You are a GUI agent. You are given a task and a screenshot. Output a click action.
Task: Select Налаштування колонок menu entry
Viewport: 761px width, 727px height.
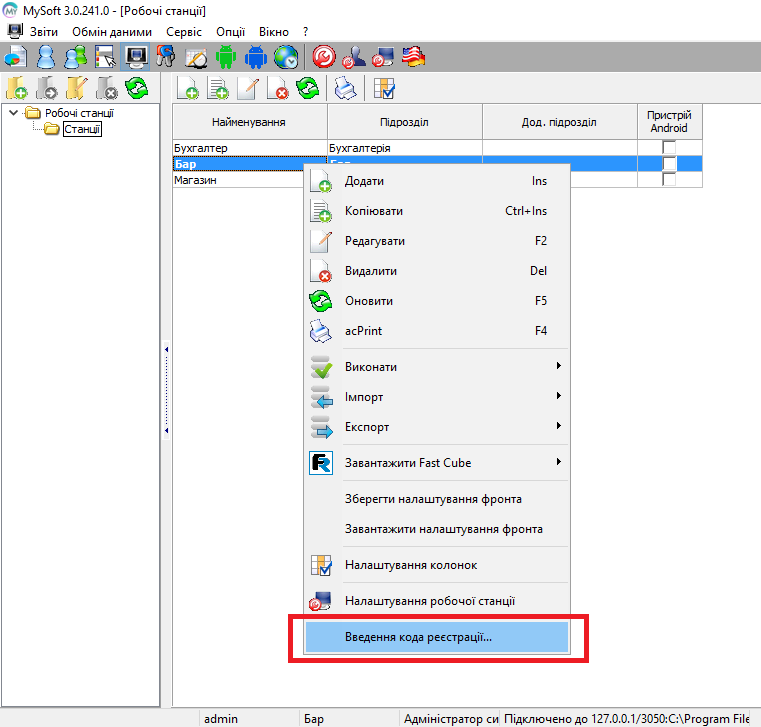pyautogui.click(x=437, y=565)
